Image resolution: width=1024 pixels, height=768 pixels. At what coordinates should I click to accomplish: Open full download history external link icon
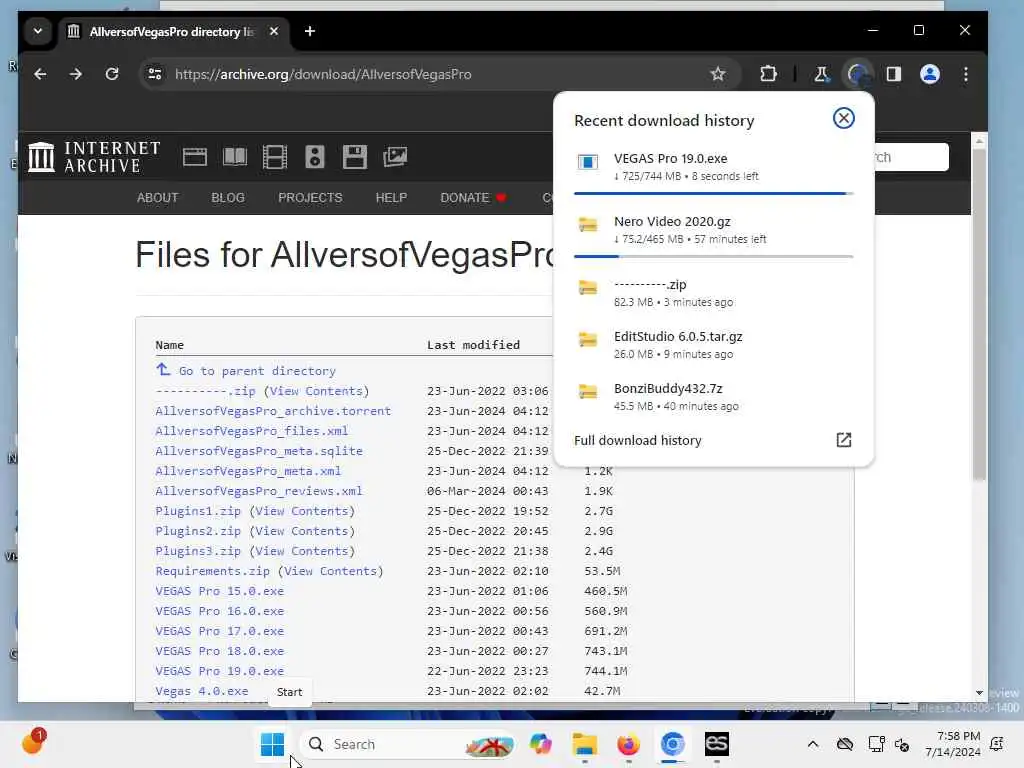point(844,440)
